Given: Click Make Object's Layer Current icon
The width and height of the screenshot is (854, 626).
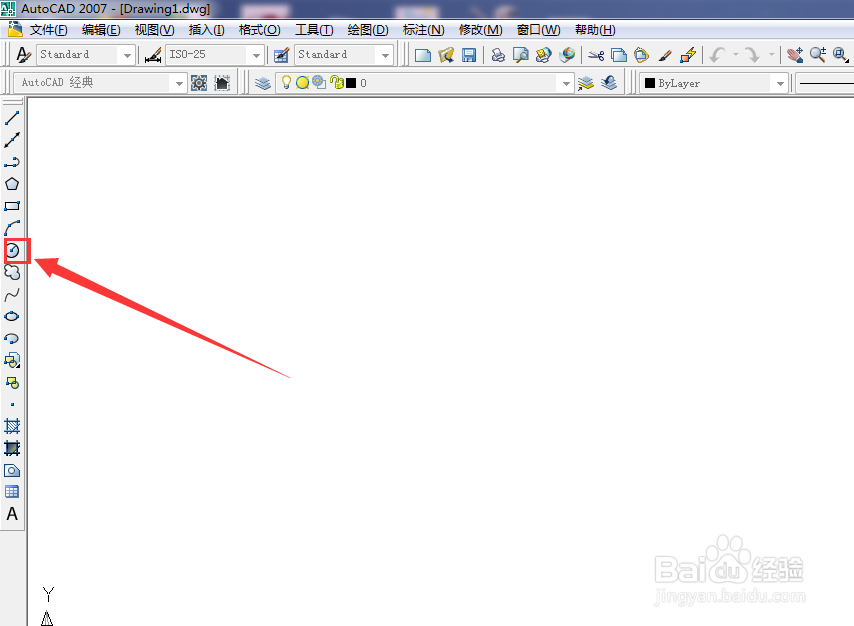Looking at the screenshot, I should (x=585, y=83).
